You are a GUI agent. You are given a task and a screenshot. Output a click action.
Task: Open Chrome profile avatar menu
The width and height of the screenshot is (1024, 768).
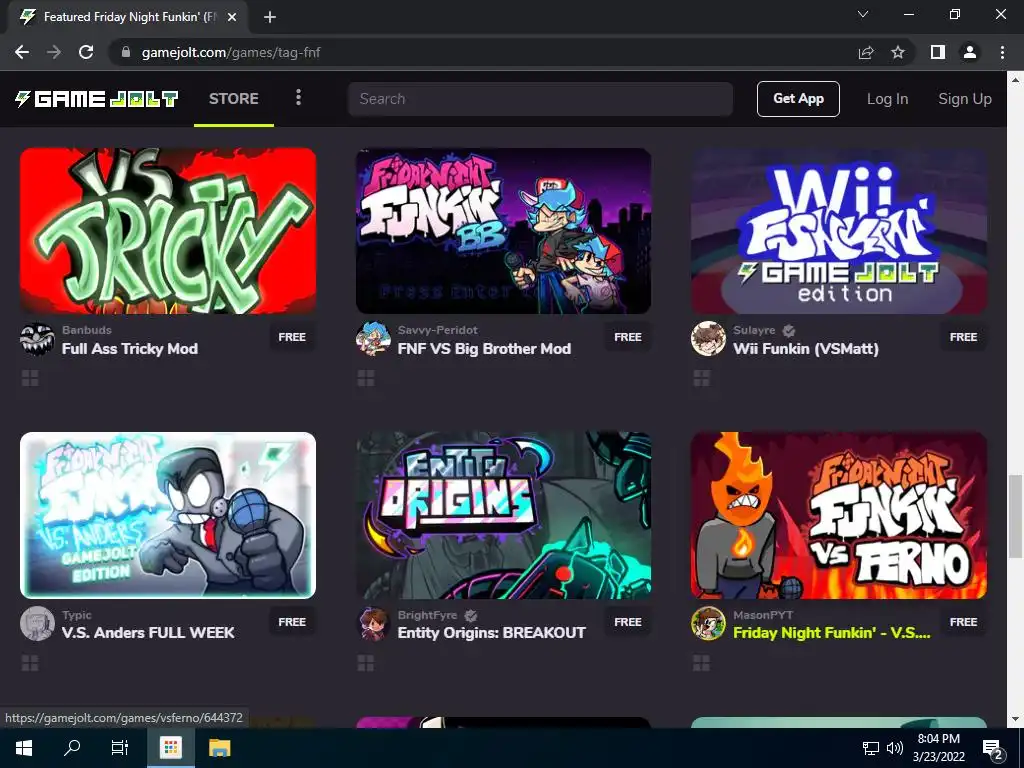pos(970,52)
